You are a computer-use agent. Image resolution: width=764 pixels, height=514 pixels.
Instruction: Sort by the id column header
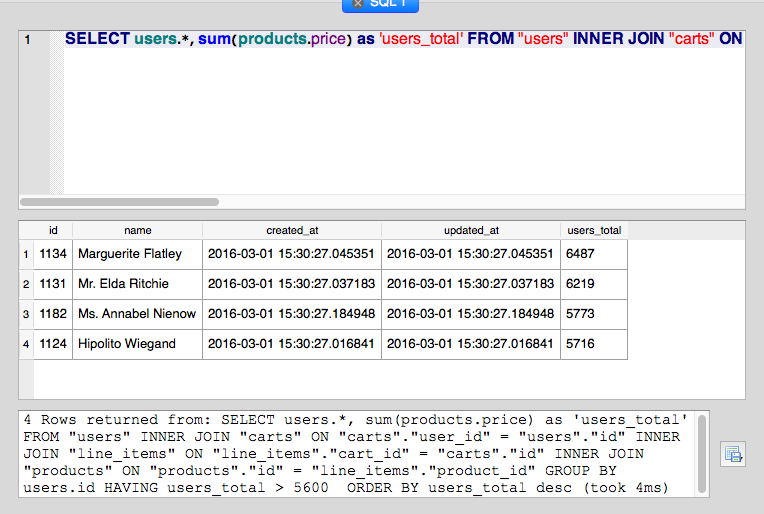(x=53, y=230)
